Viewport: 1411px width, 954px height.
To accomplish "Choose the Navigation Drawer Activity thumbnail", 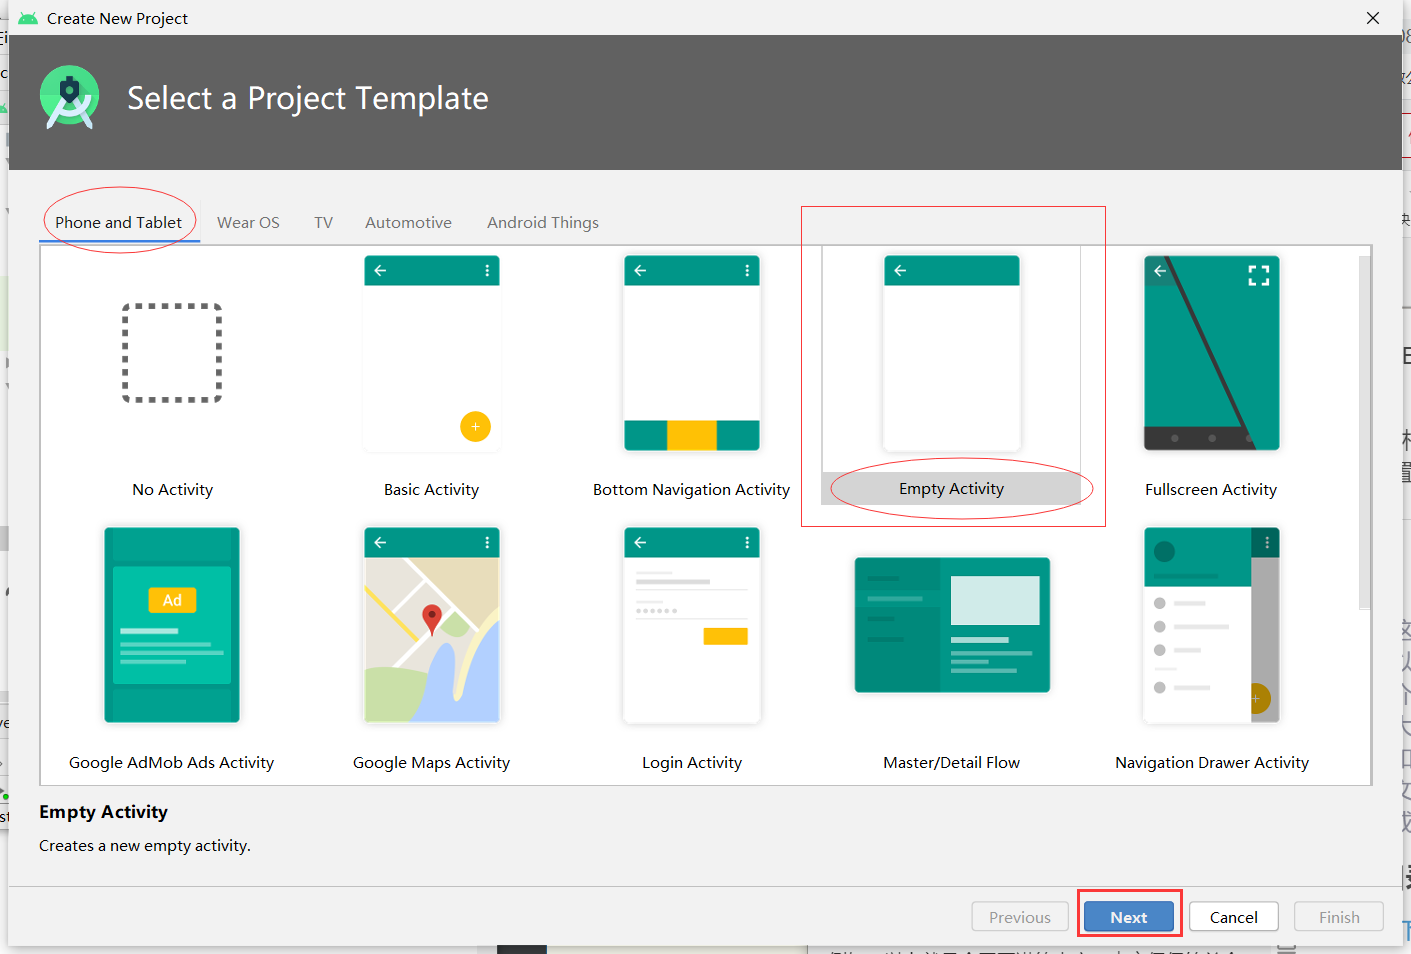I will (x=1212, y=625).
